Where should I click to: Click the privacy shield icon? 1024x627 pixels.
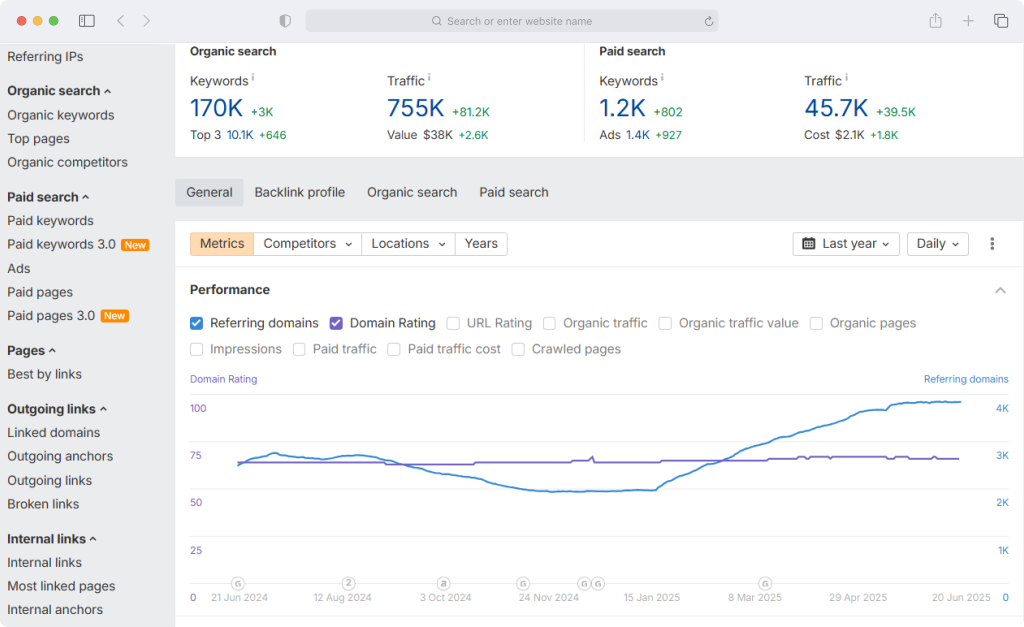(x=285, y=21)
